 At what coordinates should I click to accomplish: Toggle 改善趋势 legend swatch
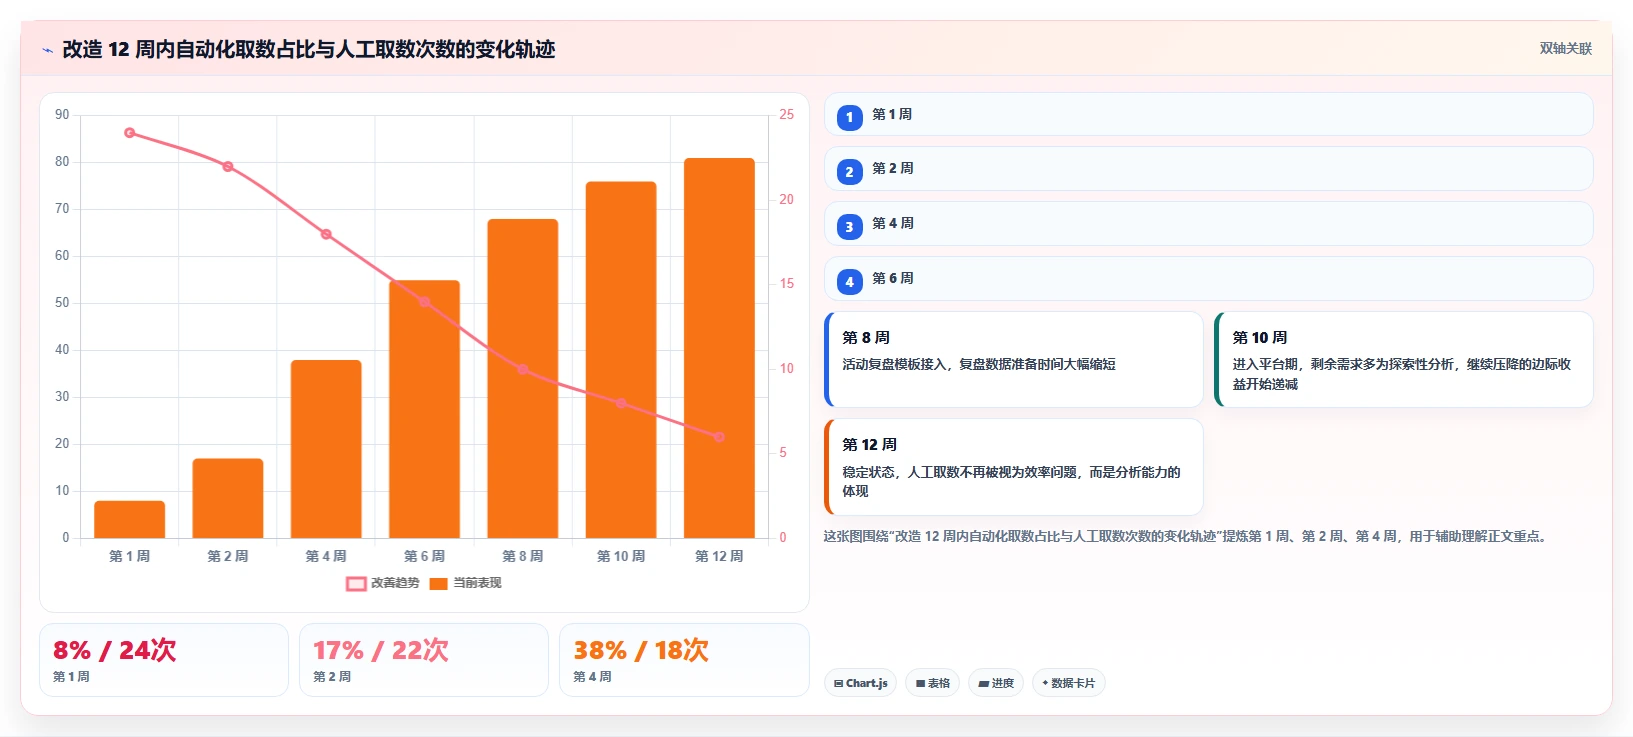(356, 584)
